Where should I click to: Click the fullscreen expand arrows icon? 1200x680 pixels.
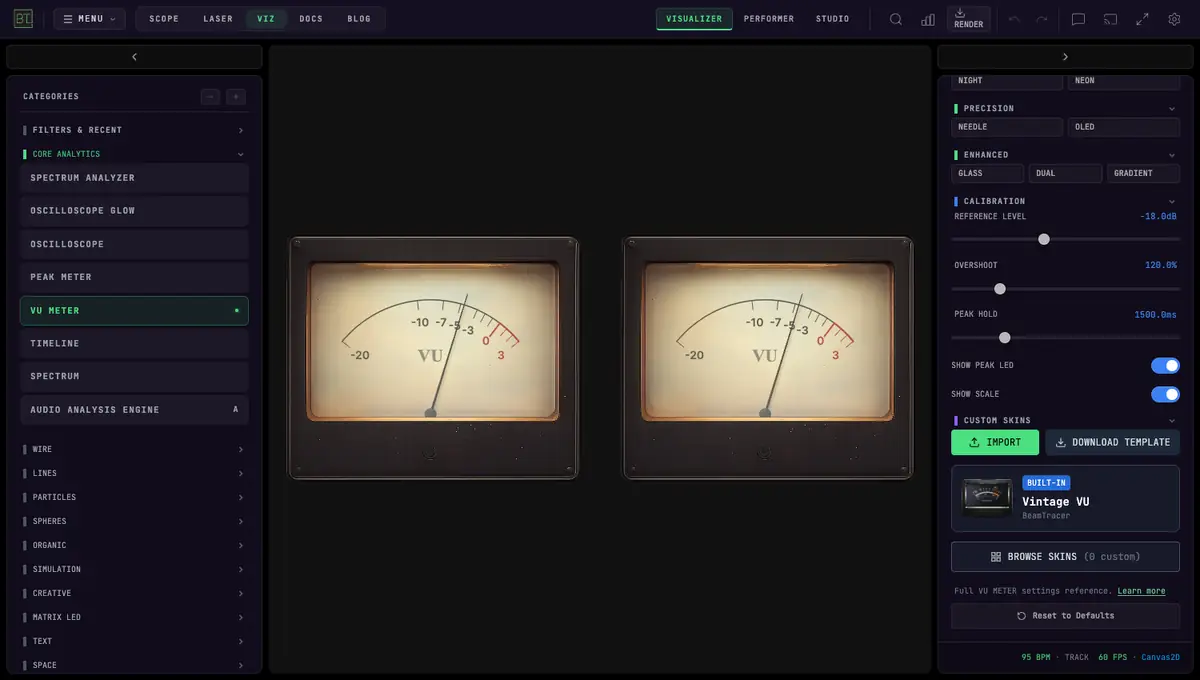pyautogui.click(x=1142, y=19)
